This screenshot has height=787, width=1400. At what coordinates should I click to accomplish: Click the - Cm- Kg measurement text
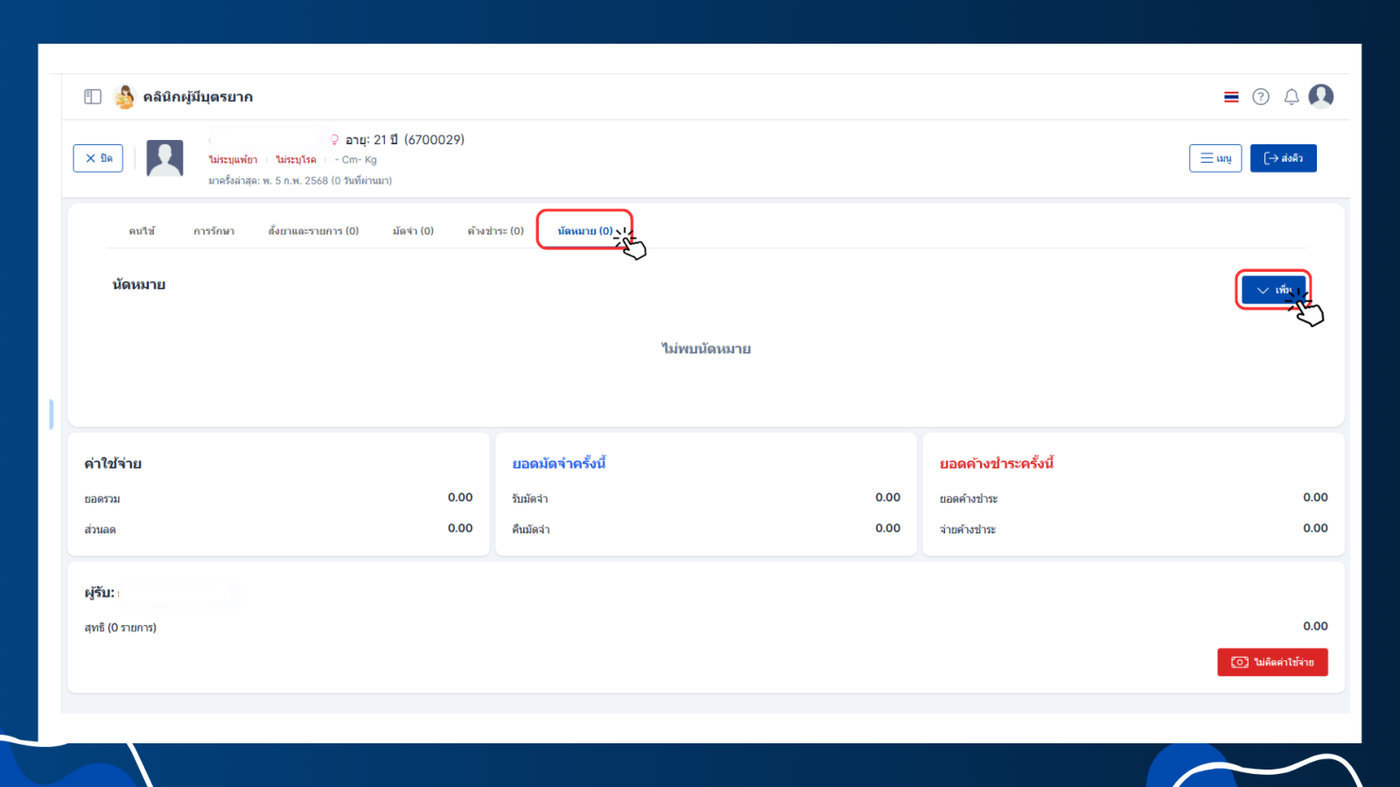click(x=356, y=160)
